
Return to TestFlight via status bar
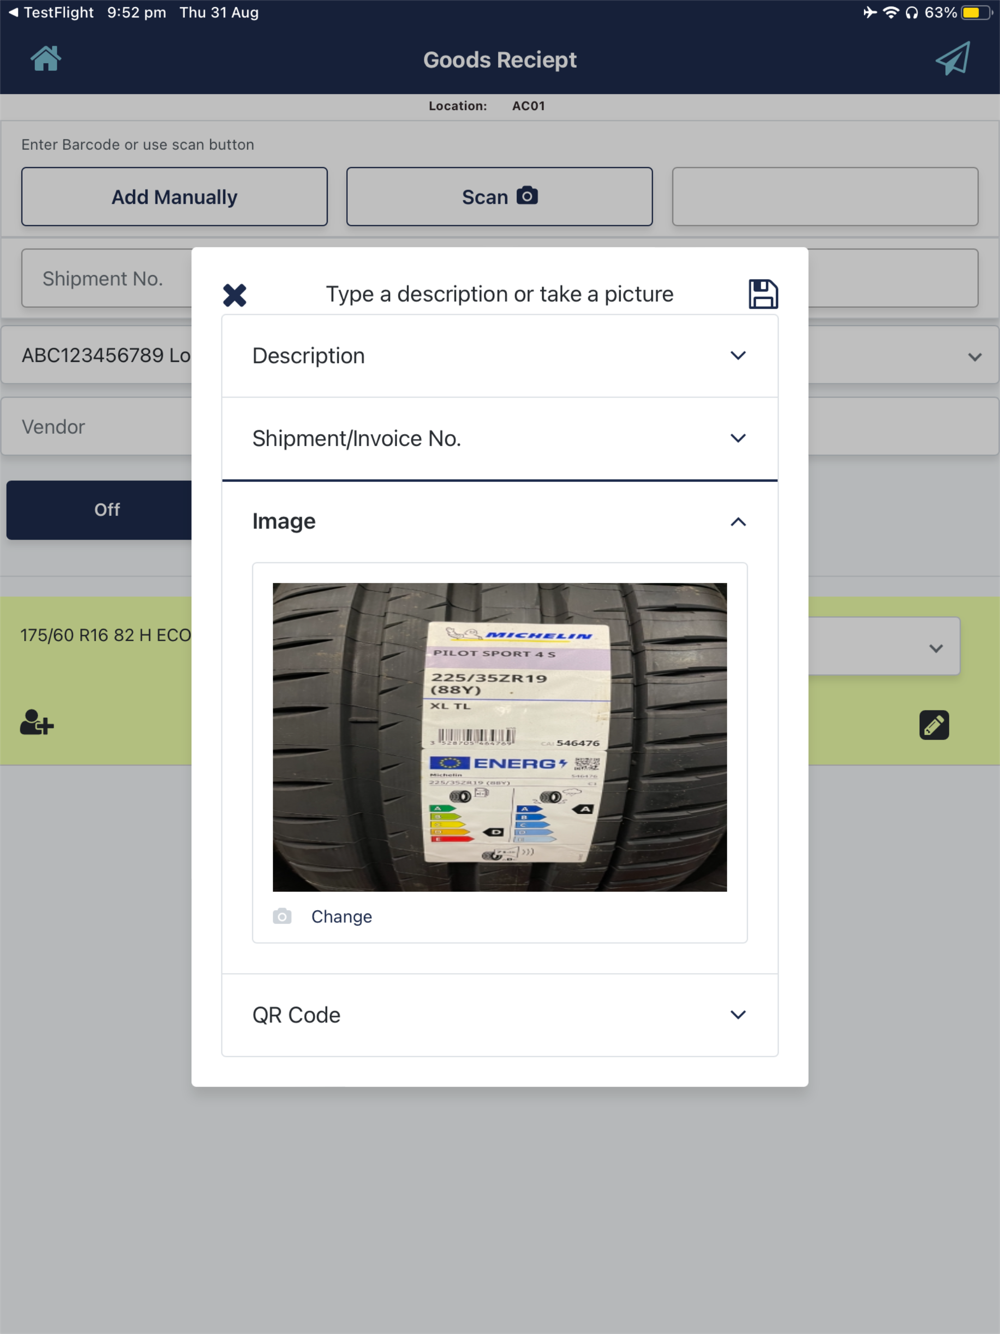[x=50, y=12]
